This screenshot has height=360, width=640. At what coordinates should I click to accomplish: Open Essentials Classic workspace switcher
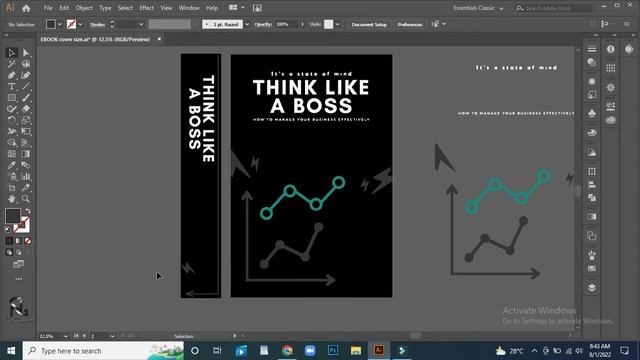(x=478, y=8)
